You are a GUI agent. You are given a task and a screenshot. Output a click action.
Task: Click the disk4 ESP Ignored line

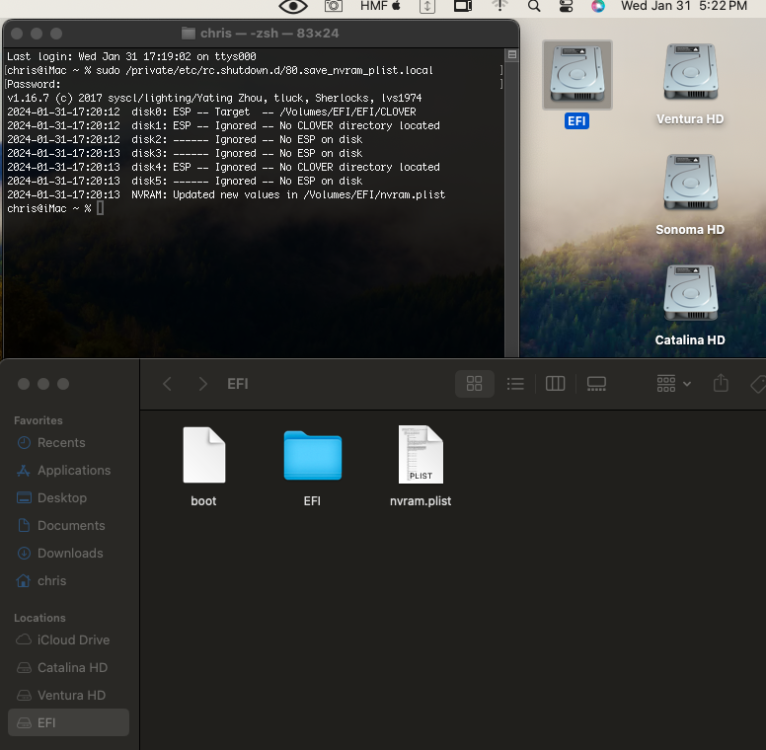[223, 167]
